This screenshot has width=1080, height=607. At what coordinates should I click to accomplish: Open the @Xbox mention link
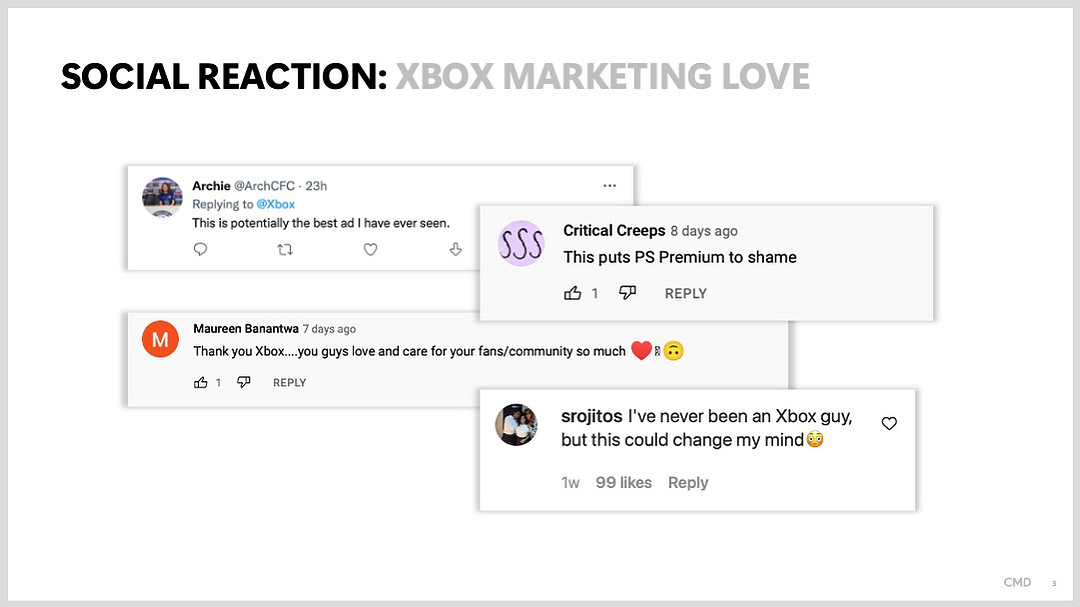click(276, 204)
